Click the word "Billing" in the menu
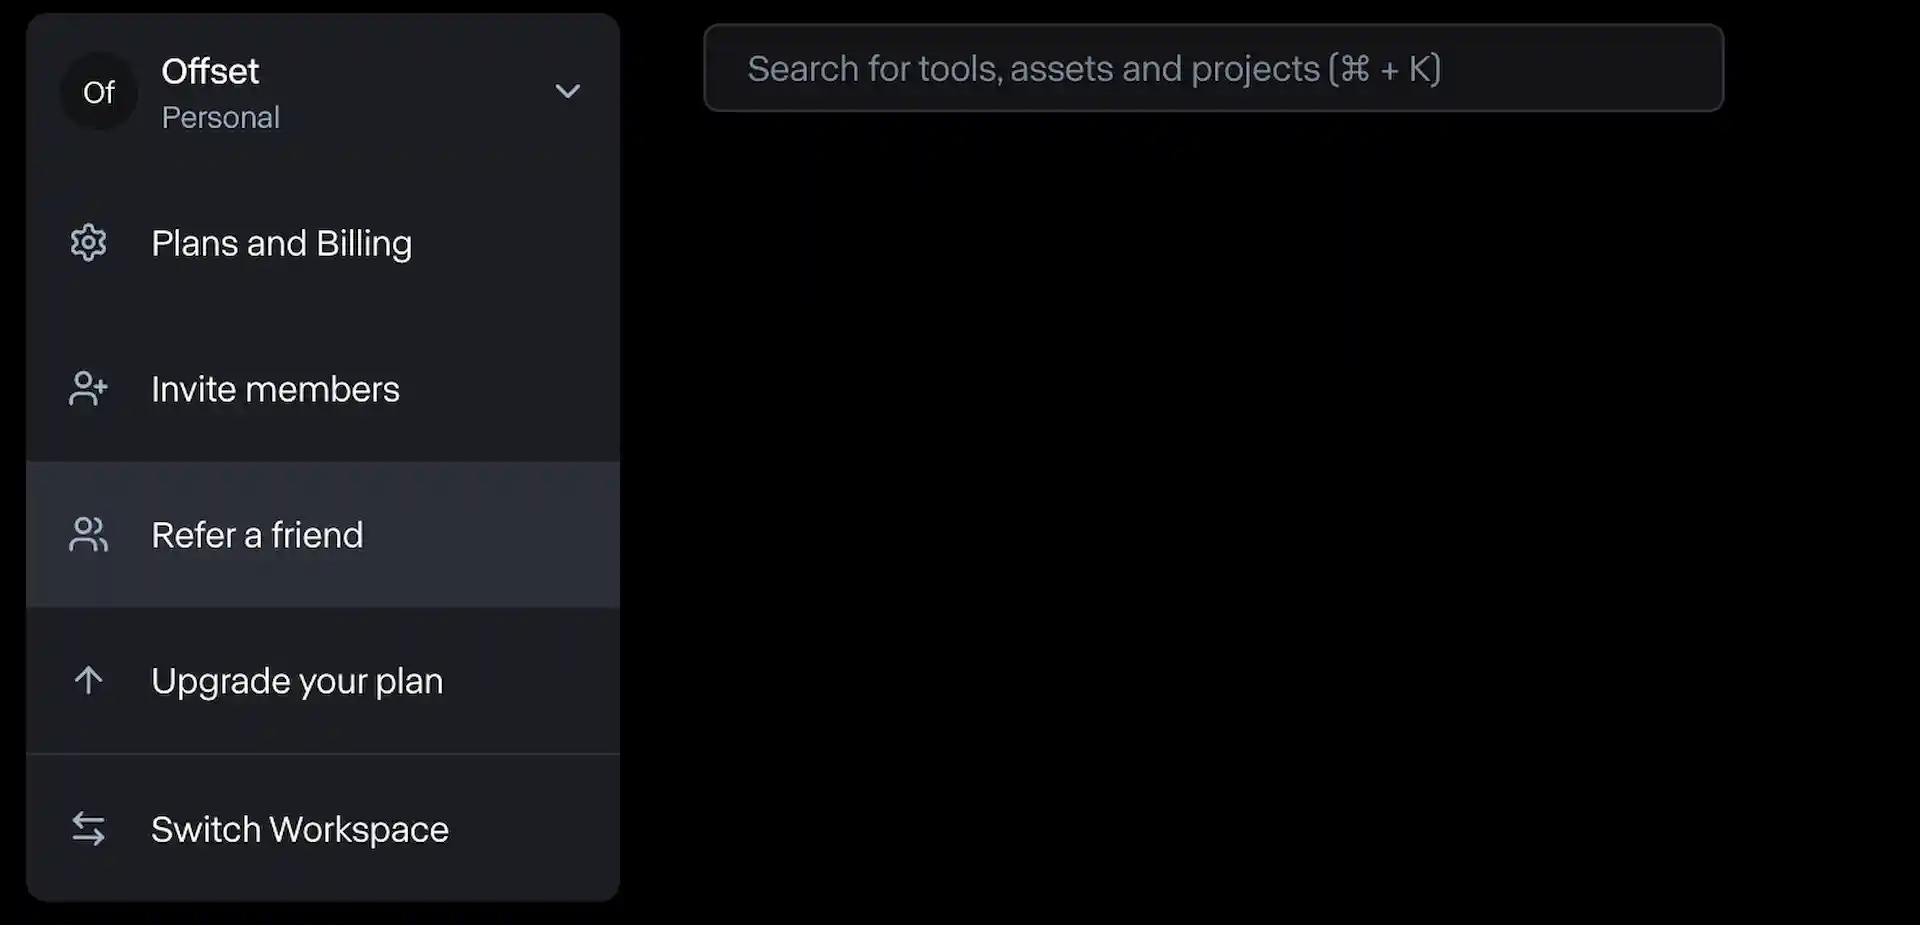 tap(364, 244)
